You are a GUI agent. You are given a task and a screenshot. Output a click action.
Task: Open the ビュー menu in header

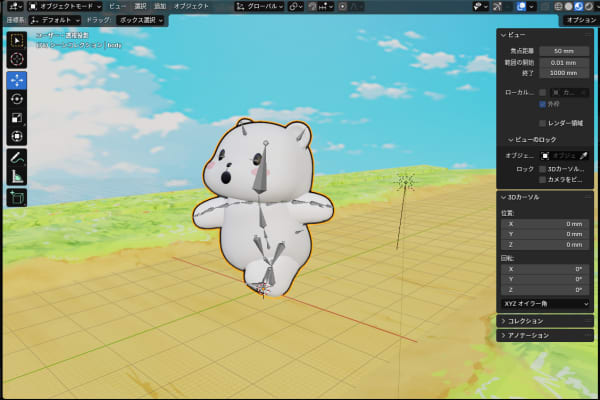[117, 6]
